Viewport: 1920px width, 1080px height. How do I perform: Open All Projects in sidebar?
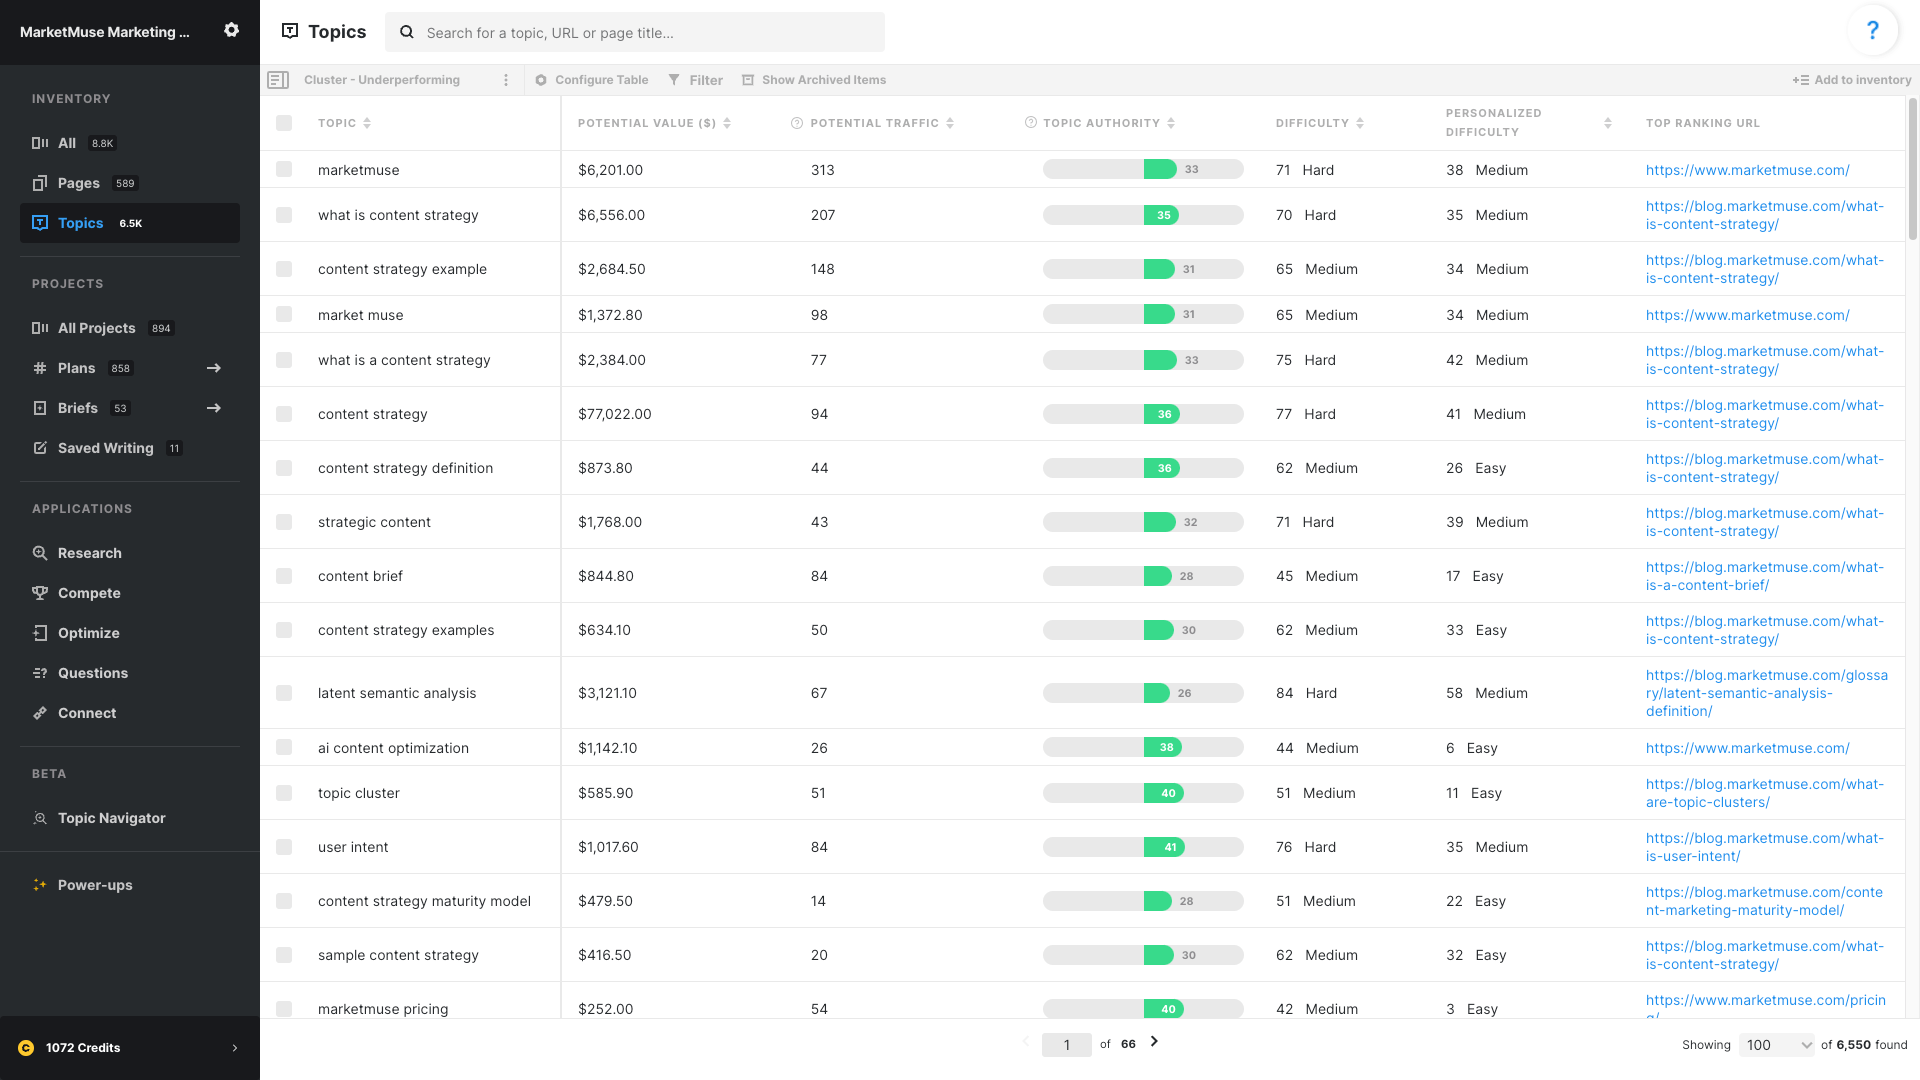point(130,328)
